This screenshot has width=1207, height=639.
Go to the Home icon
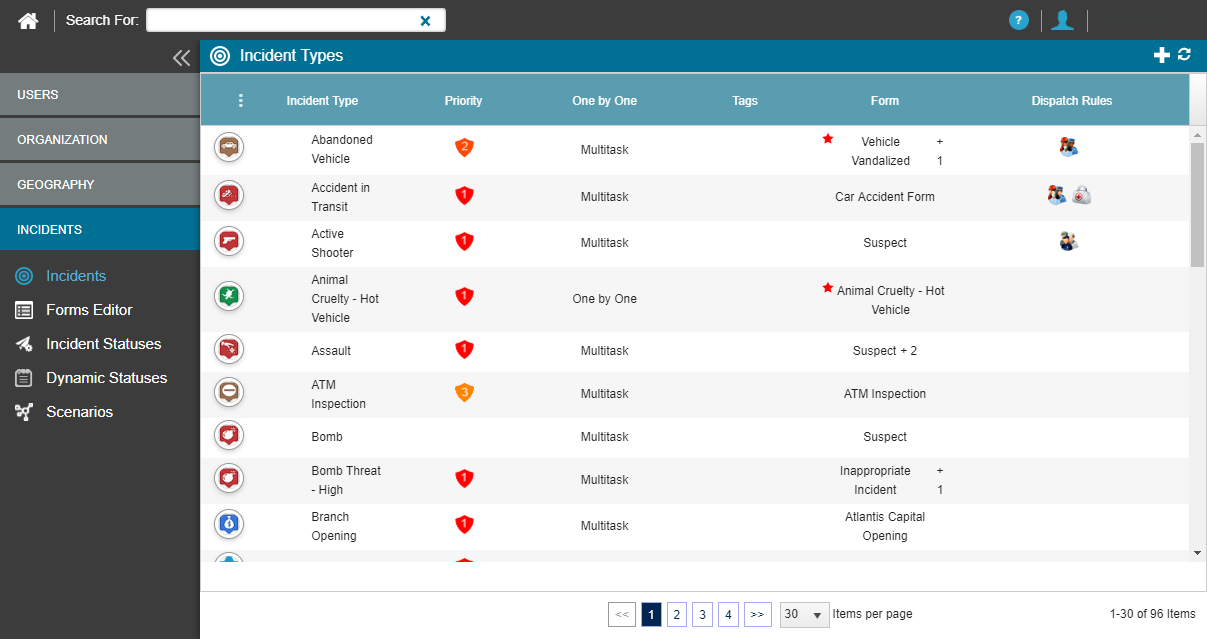28,20
